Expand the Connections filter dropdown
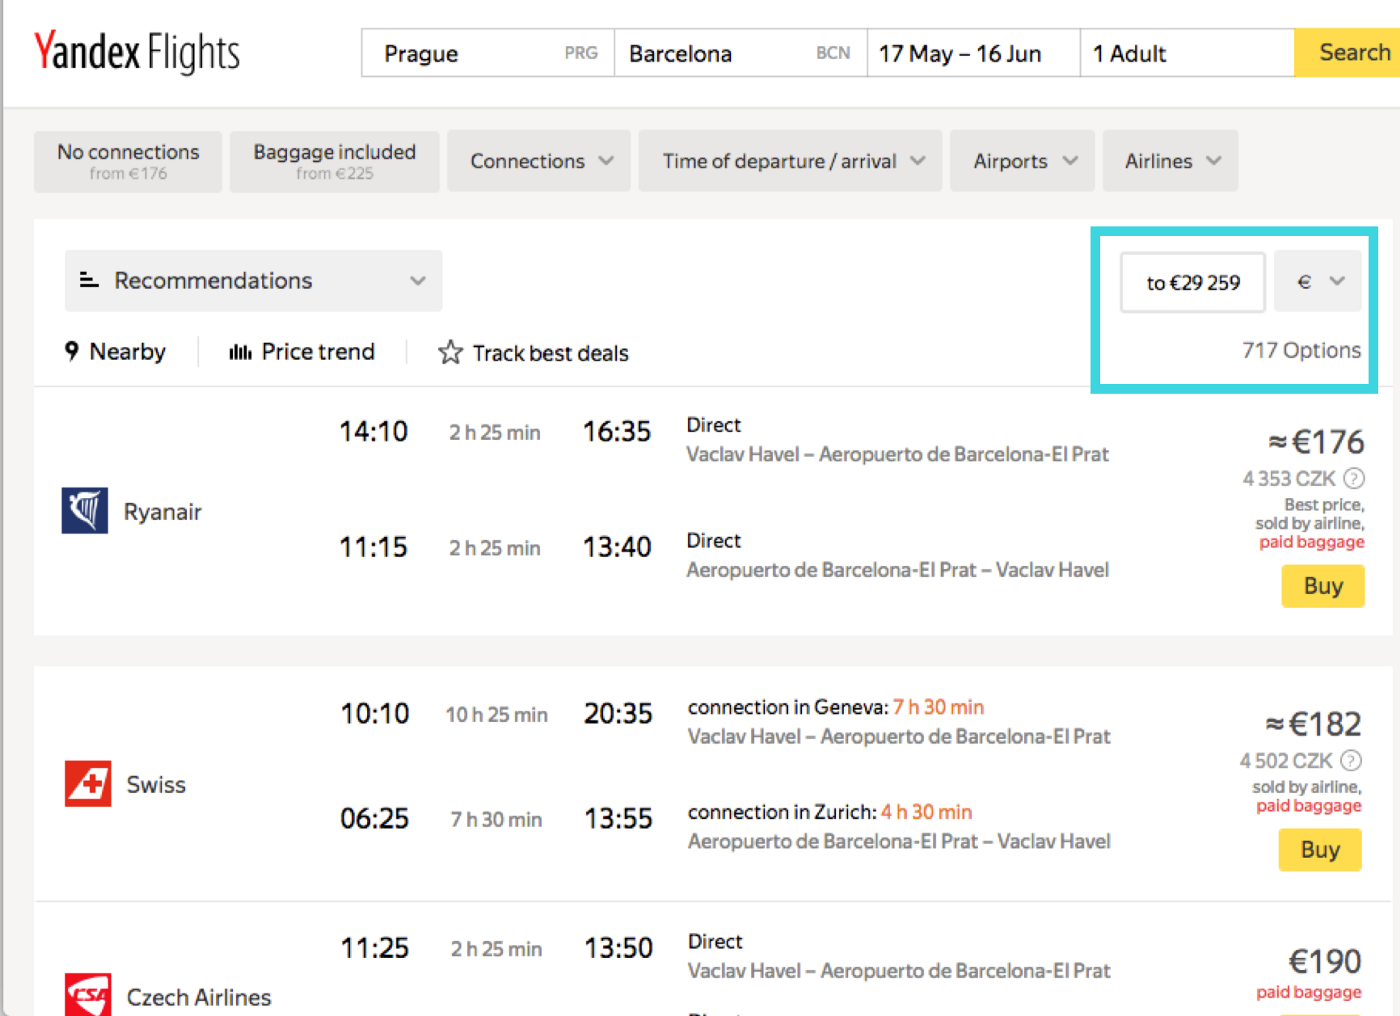 click(539, 161)
